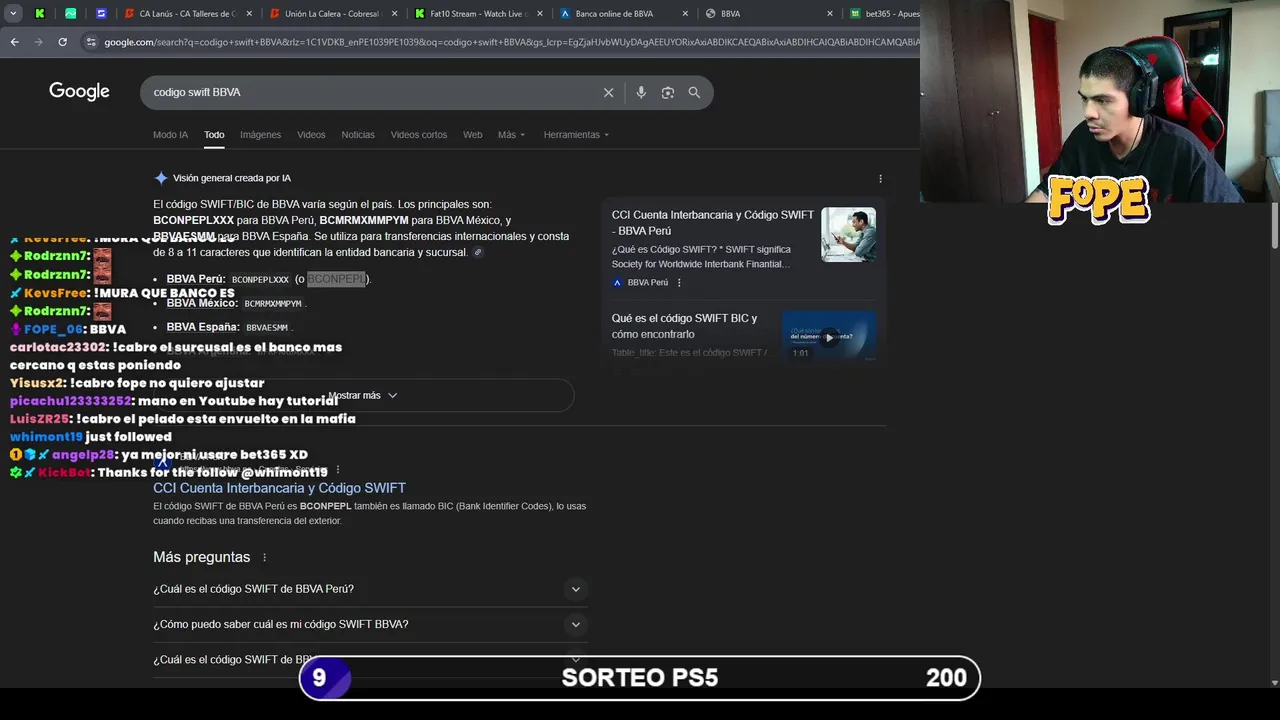Viewport: 1280px width, 720px height.
Task: Select the Todo results tab
Action: pos(214,135)
